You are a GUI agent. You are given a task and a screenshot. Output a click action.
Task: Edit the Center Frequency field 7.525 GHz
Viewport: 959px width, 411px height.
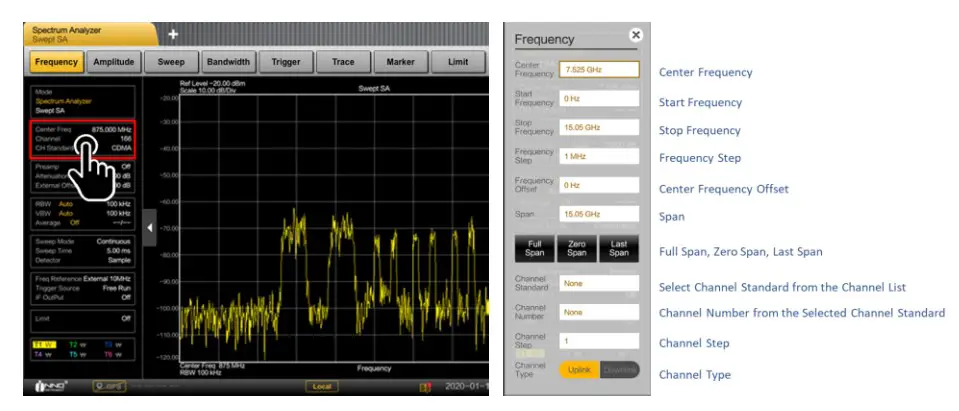tap(599, 70)
